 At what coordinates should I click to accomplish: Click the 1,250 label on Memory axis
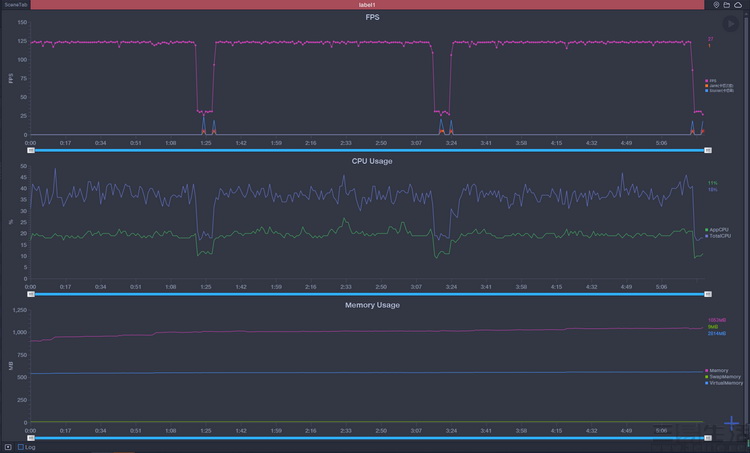pos(20,310)
